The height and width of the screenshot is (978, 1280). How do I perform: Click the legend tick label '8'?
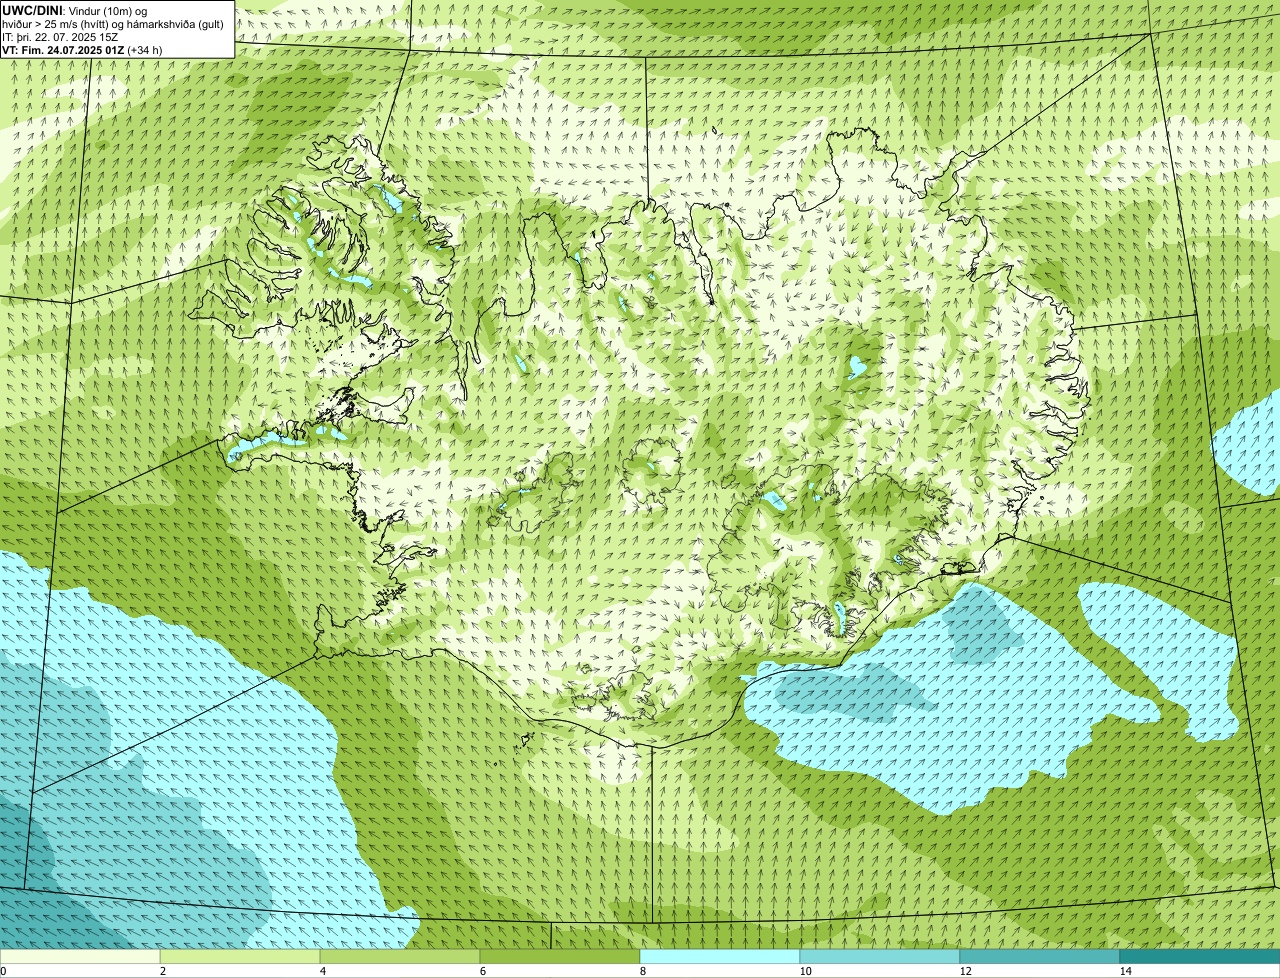(642, 971)
